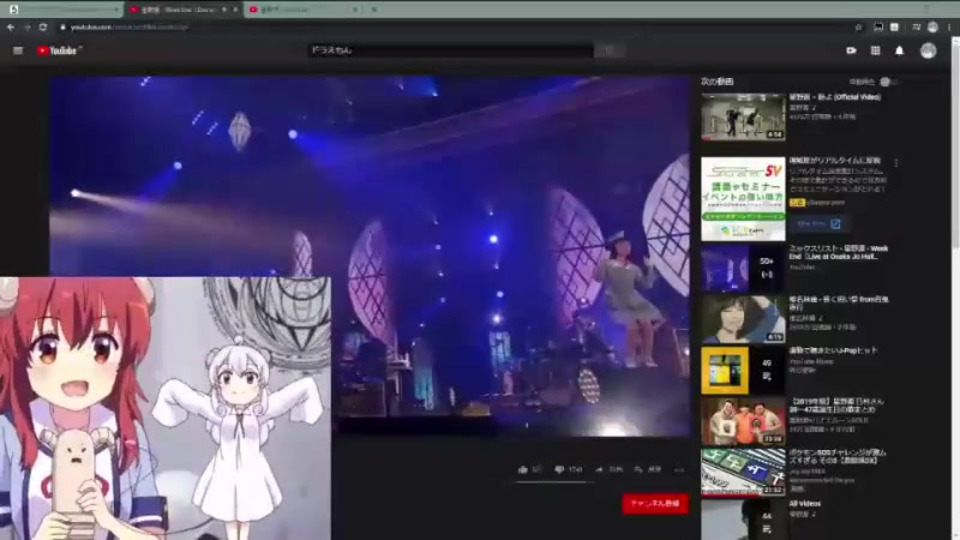Click the red channel subscribe button
Viewport: 960px width, 540px height.
[655, 503]
